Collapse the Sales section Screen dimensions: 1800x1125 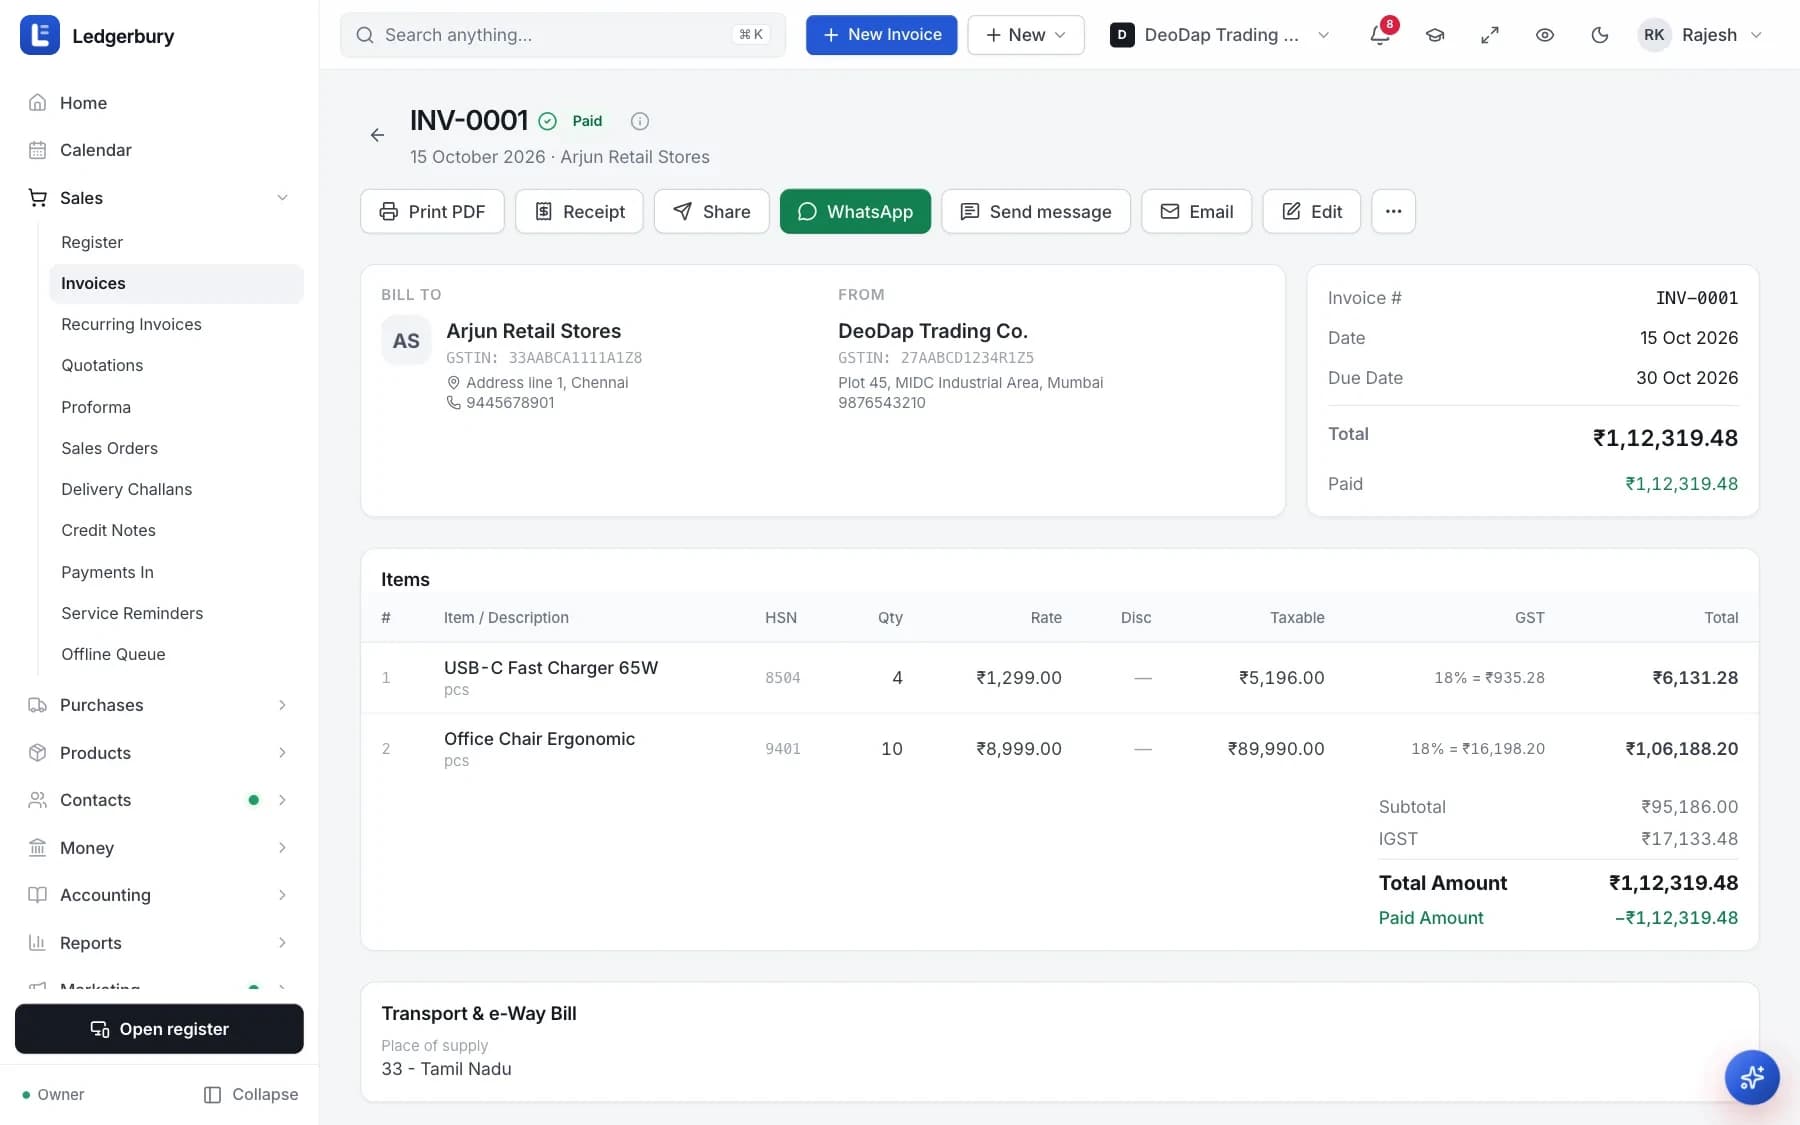coord(160,198)
